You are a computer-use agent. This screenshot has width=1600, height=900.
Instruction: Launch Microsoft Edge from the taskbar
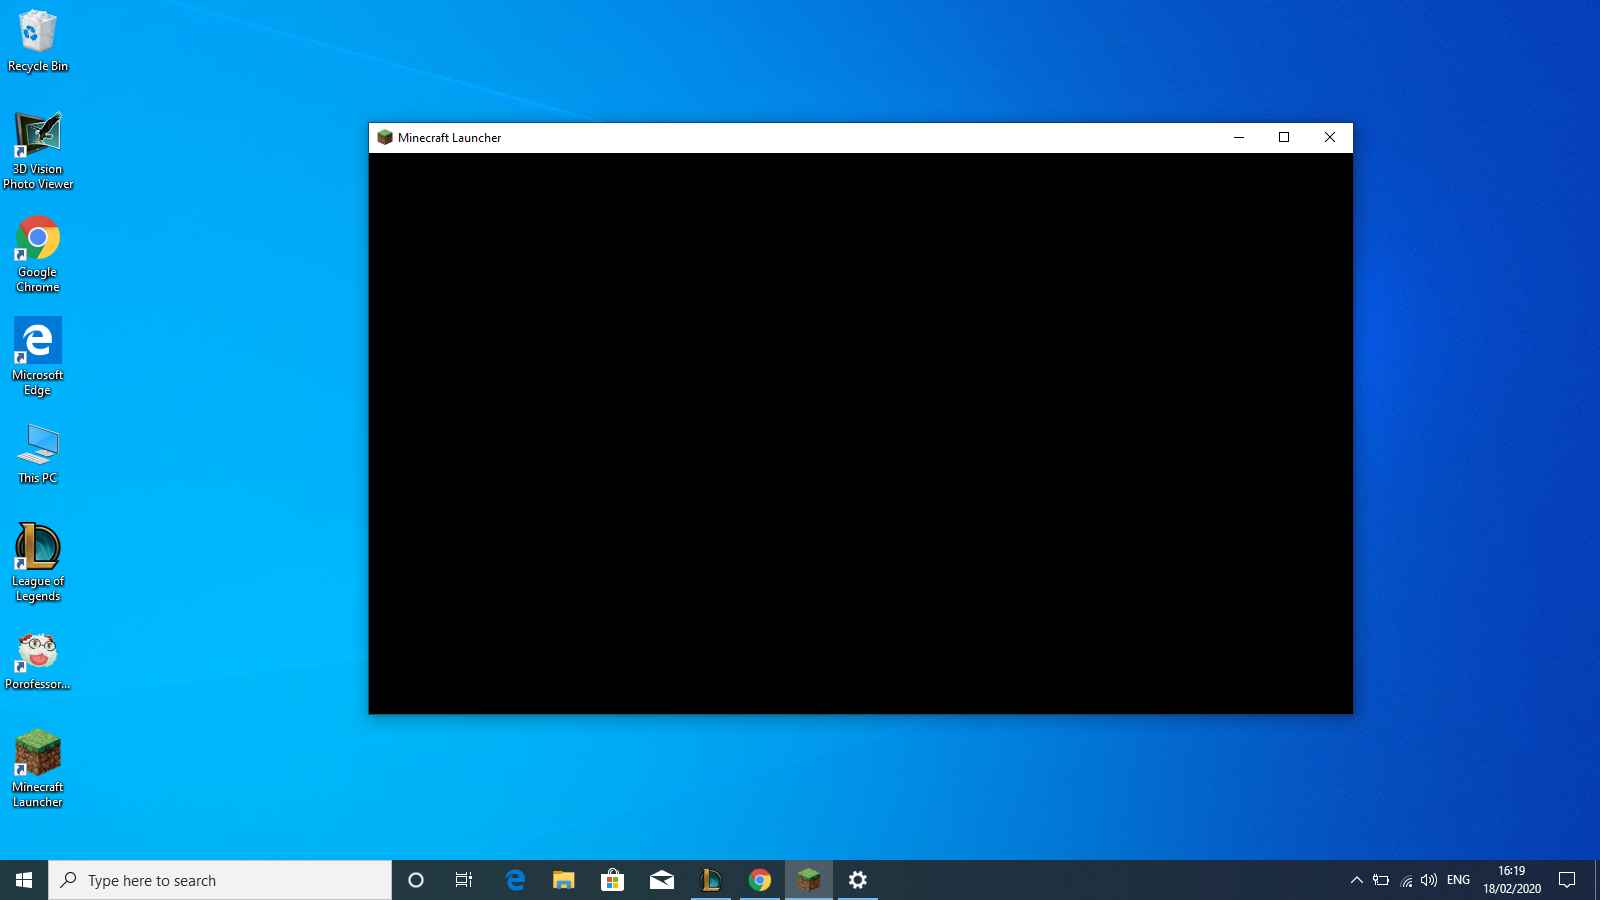[x=515, y=880]
